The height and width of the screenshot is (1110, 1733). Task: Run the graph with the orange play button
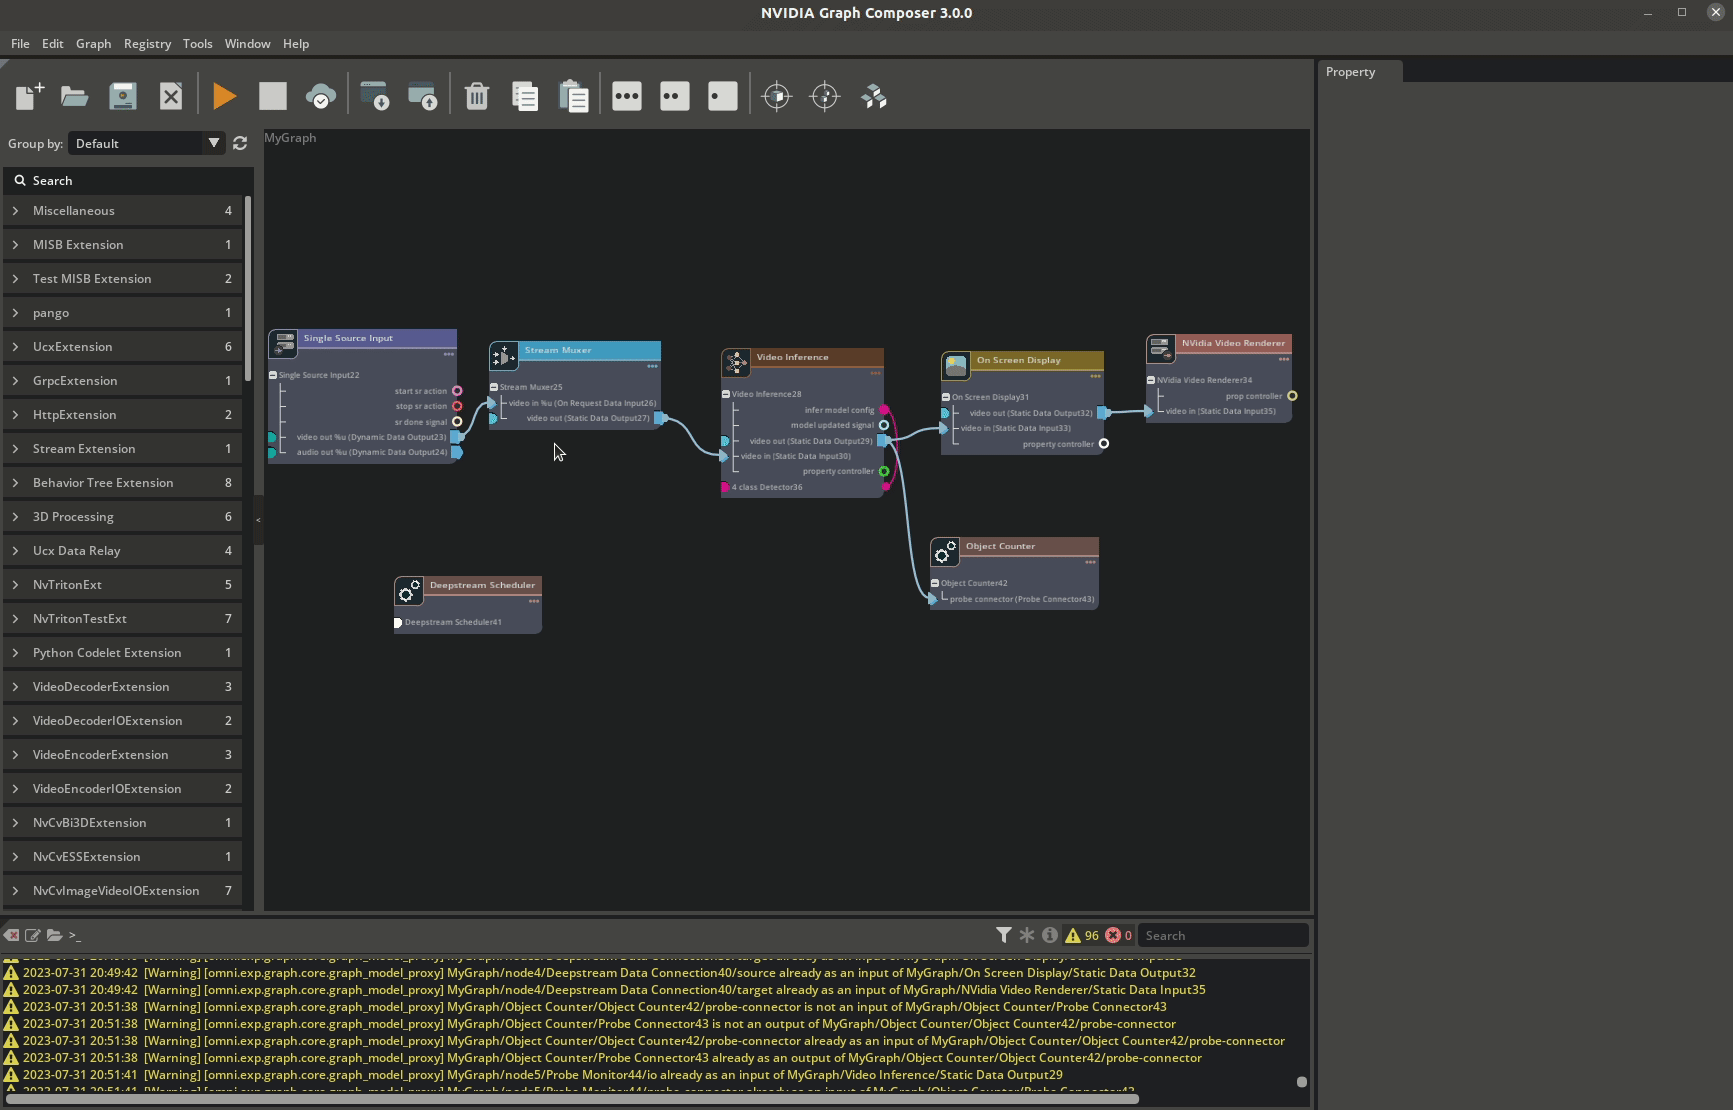coord(225,96)
